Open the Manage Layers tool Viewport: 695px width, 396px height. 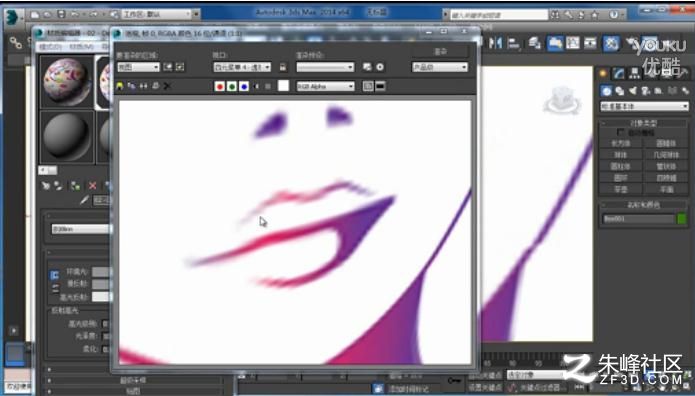tap(534, 43)
